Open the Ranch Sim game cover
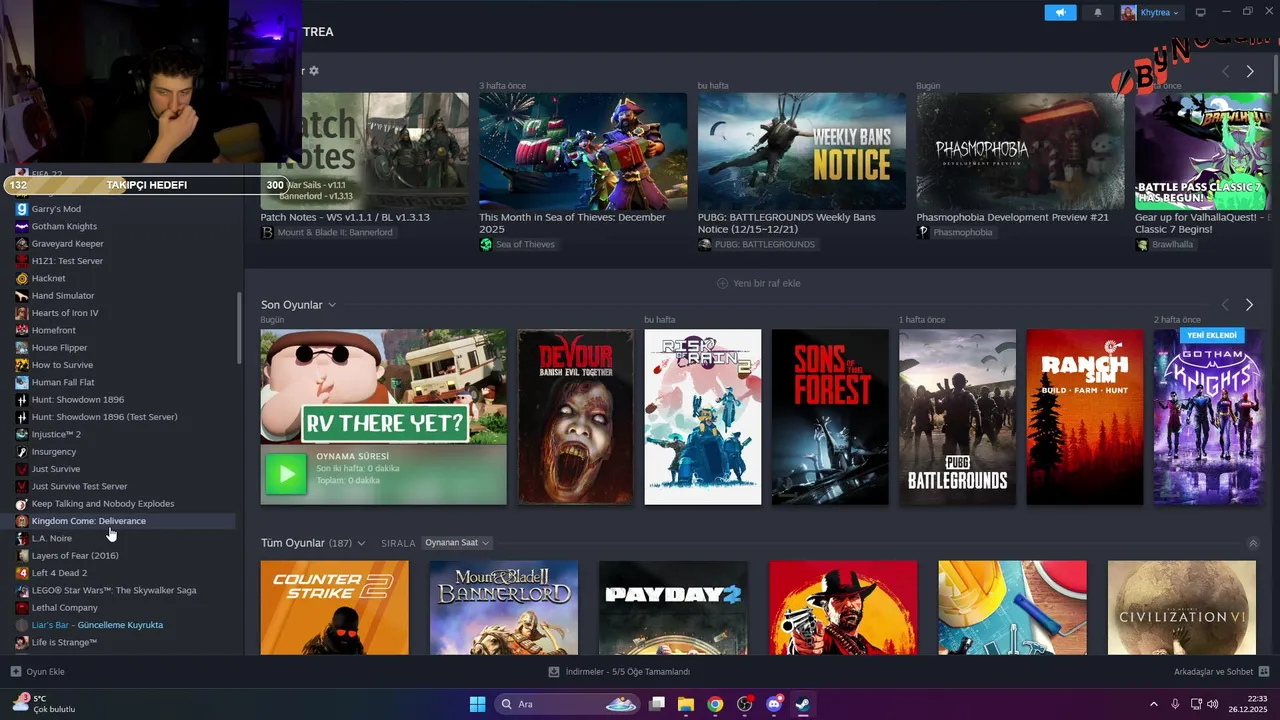The width and height of the screenshot is (1280, 720). point(1085,417)
